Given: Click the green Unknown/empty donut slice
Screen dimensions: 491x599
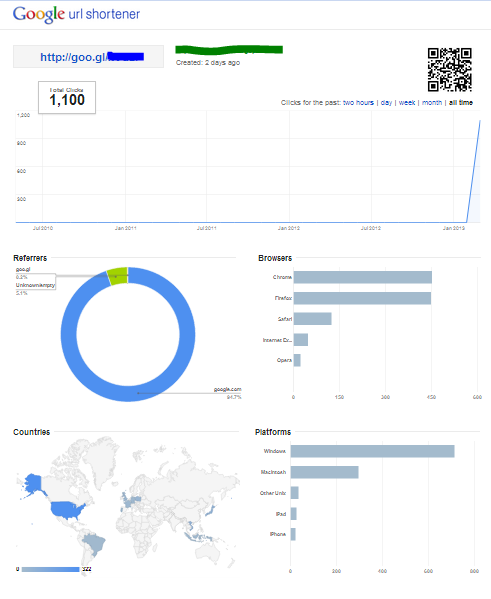Looking at the screenshot, I should [117, 276].
